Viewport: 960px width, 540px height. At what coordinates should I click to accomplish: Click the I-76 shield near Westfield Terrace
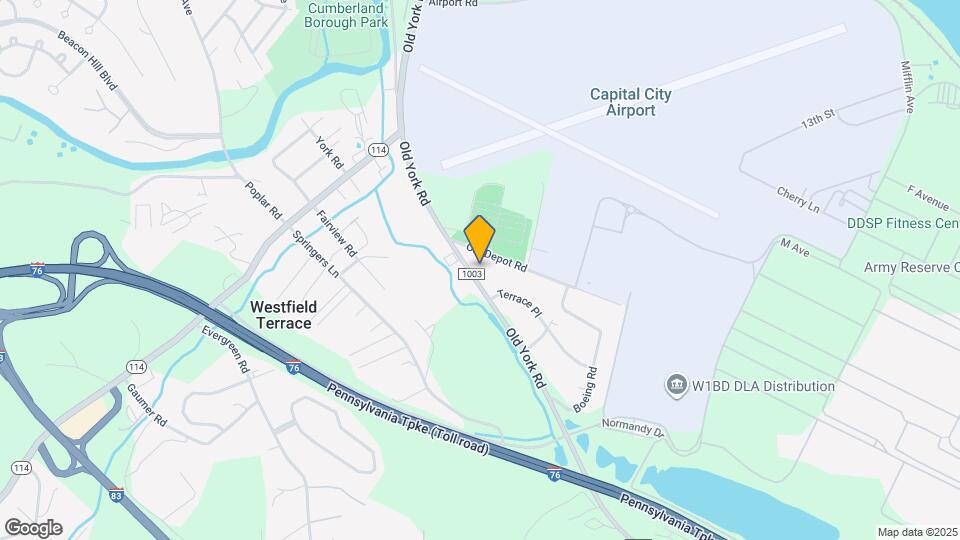(294, 367)
